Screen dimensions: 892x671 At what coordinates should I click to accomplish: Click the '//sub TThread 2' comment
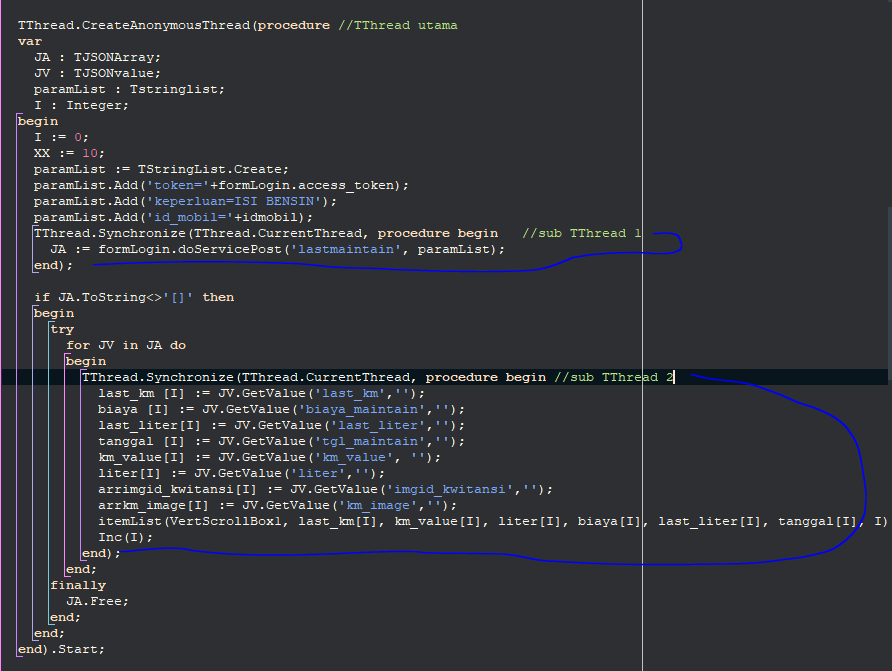pos(614,377)
